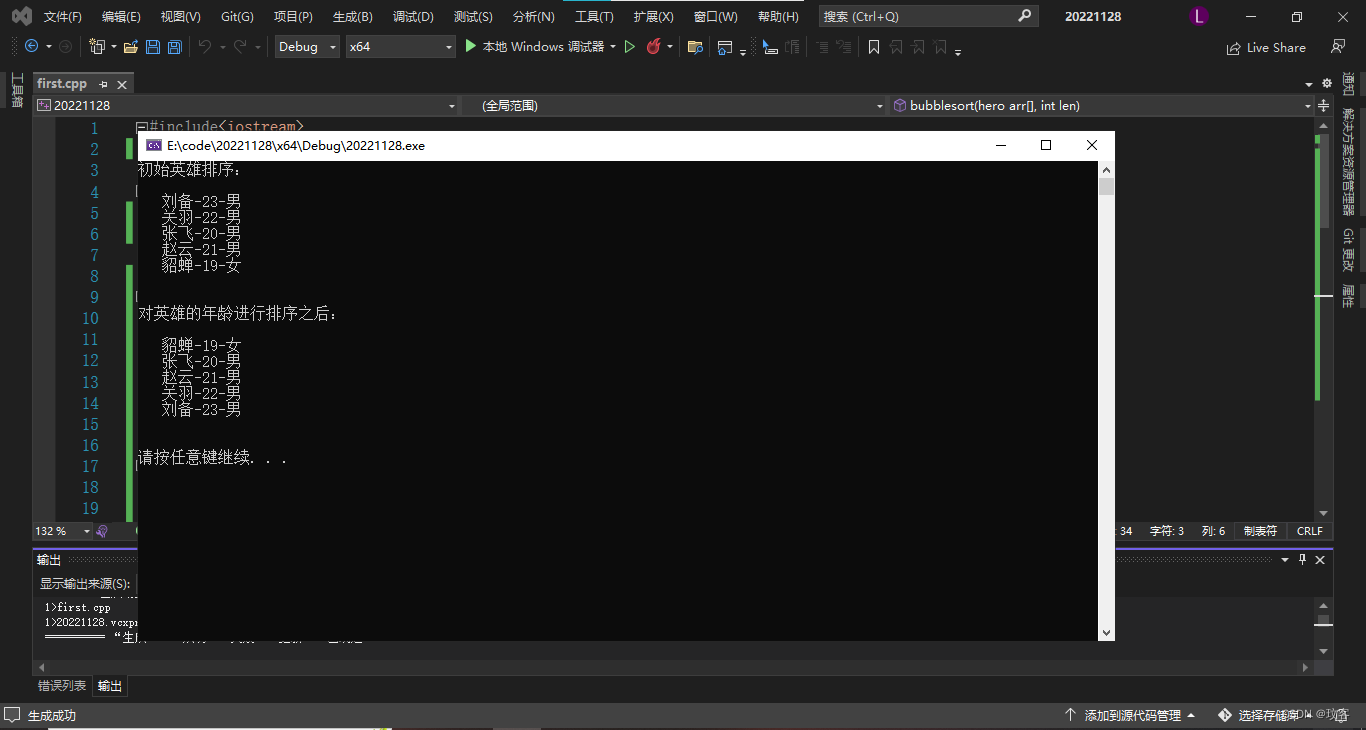Save the current file with the save icon
This screenshot has height=730, width=1366.
pyautogui.click(x=153, y=47)
